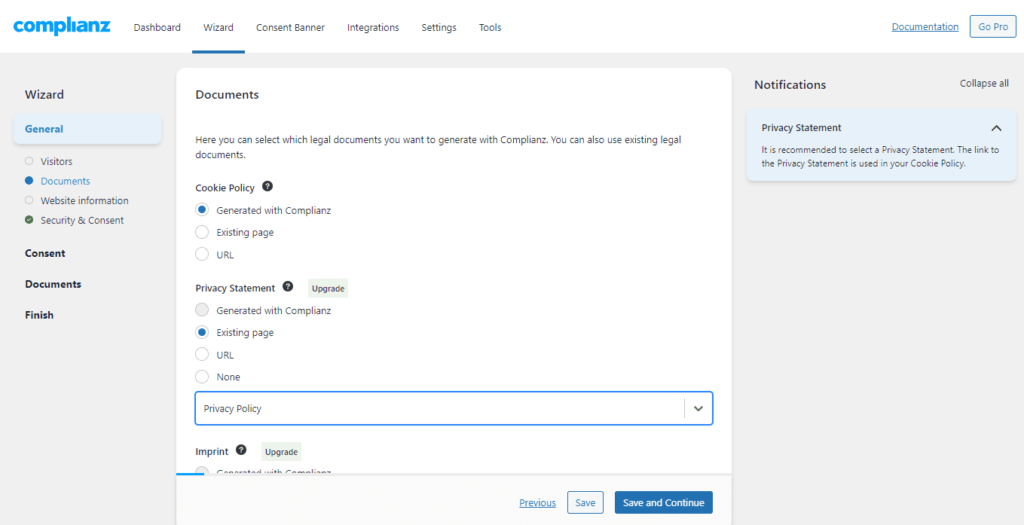Click the Complianz logo
The height and width of the screenshot is (525, 1024).
(x=62, y=26)
